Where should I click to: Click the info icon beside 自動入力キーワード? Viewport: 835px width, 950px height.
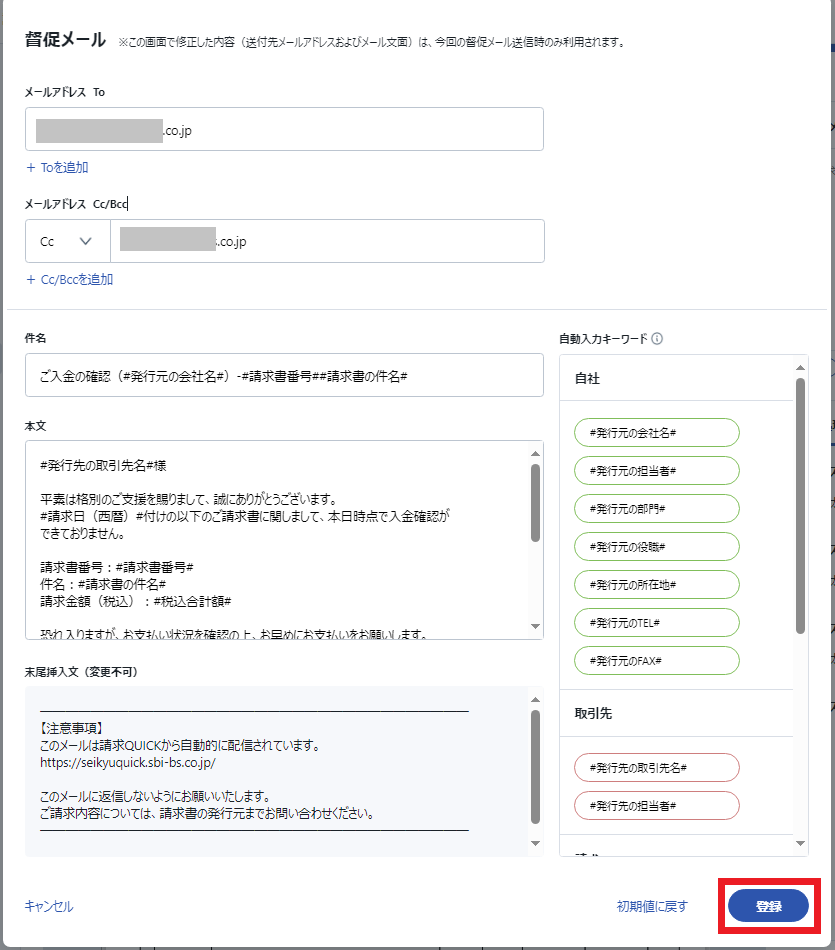[657, 339]
